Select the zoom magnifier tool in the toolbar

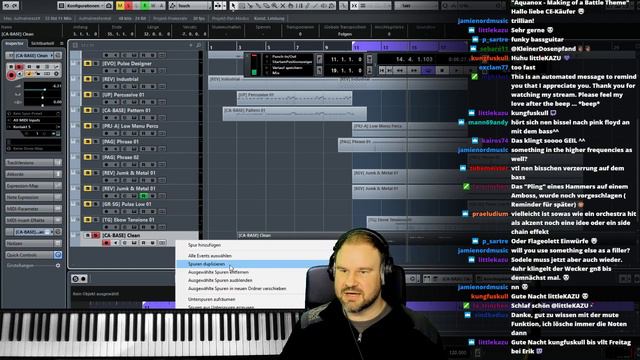point(274,6)
